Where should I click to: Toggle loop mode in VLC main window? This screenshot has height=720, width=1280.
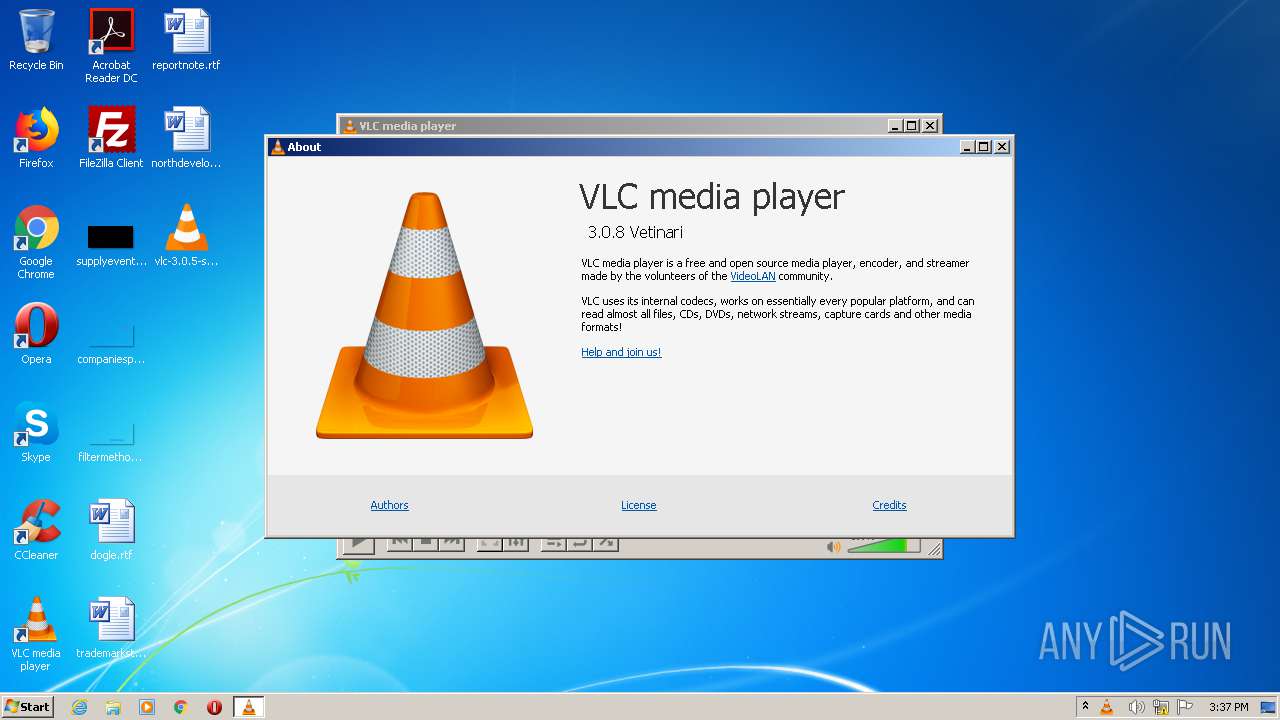579,543
